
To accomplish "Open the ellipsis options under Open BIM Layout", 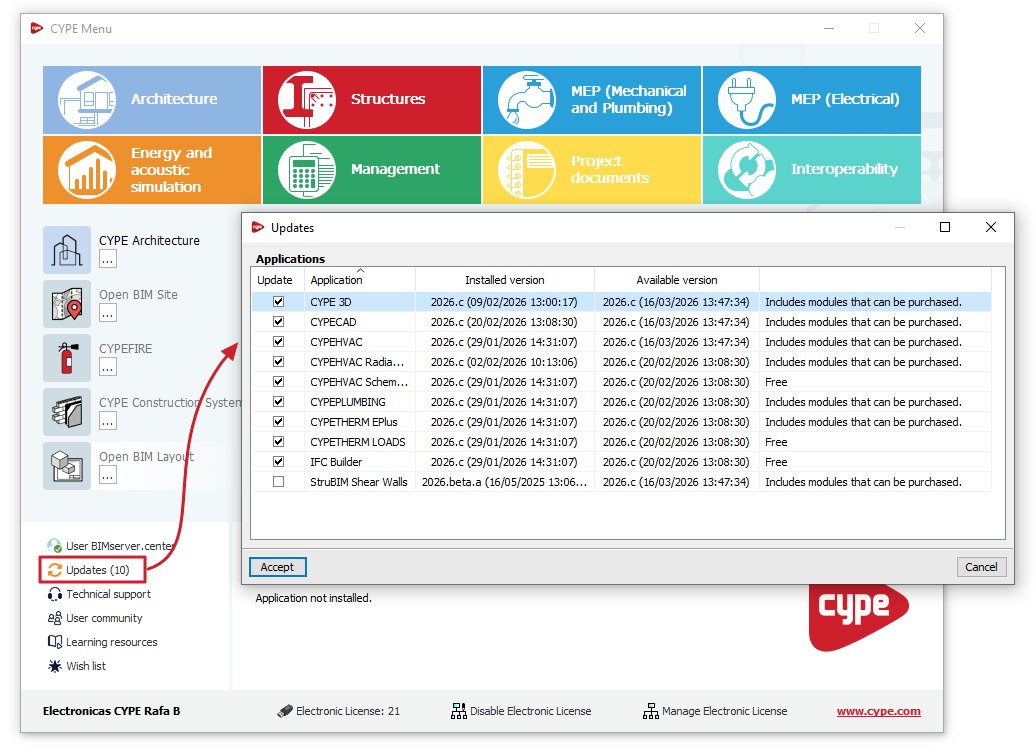I will tap(108, 476).
